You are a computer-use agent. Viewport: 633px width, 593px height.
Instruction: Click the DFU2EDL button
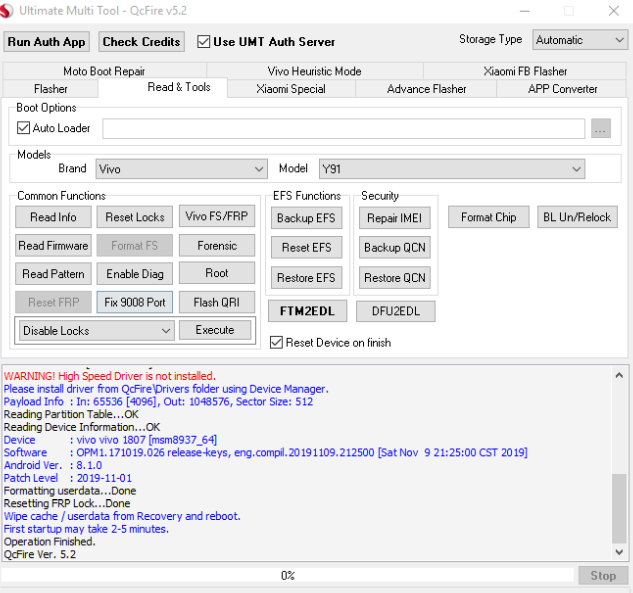click(396, 311)
